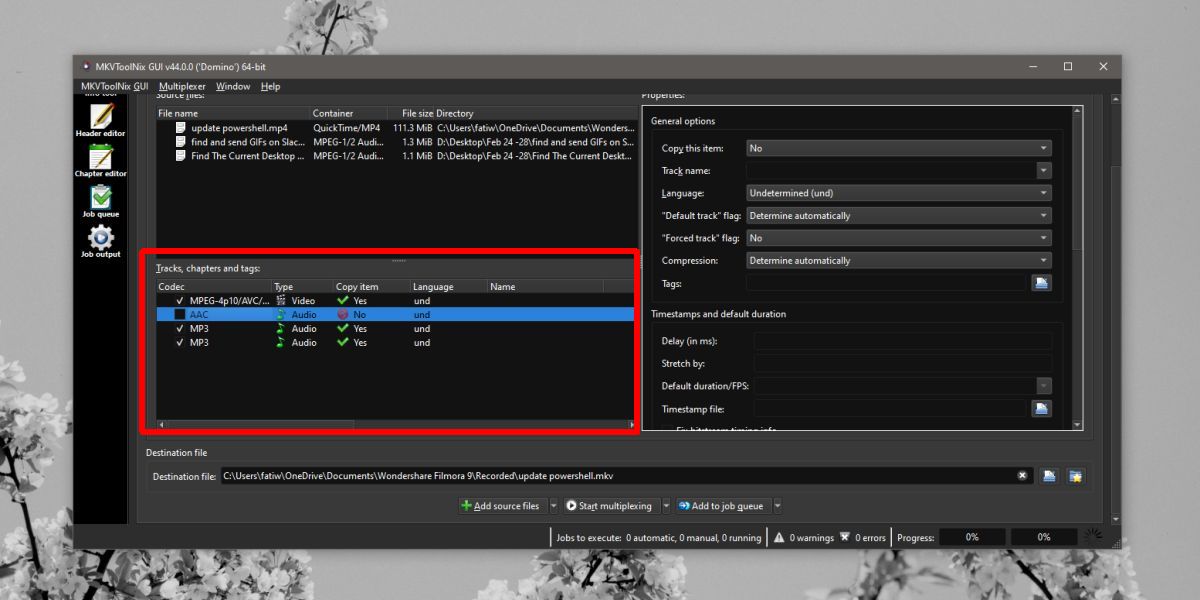The height and width of the screenshot is (600, 1200).
Task: Open the Window menu
Action: coord(233,86)
